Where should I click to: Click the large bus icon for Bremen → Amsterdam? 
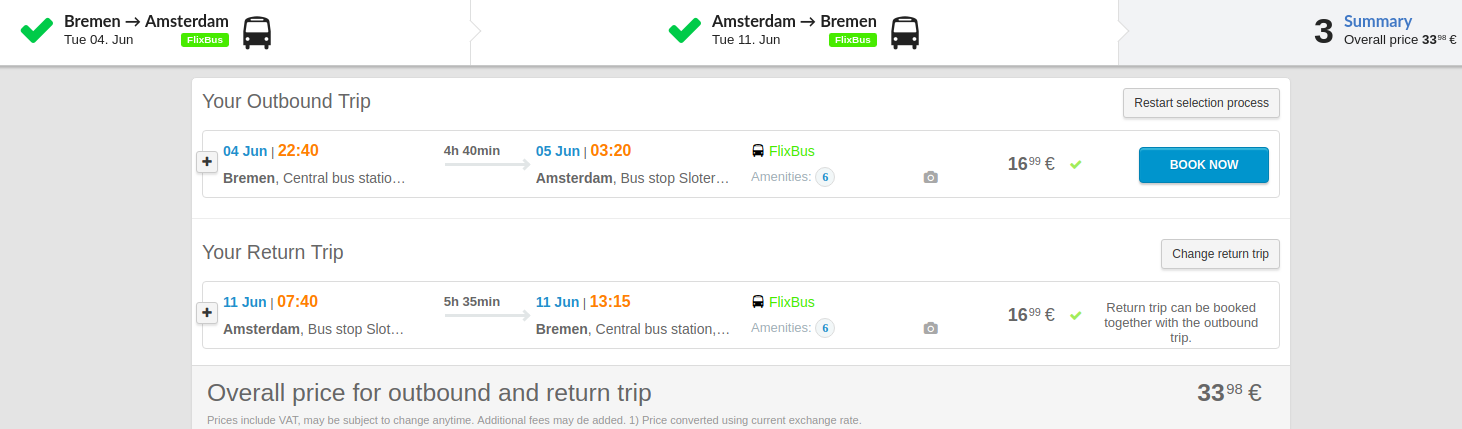click(257, 32)
